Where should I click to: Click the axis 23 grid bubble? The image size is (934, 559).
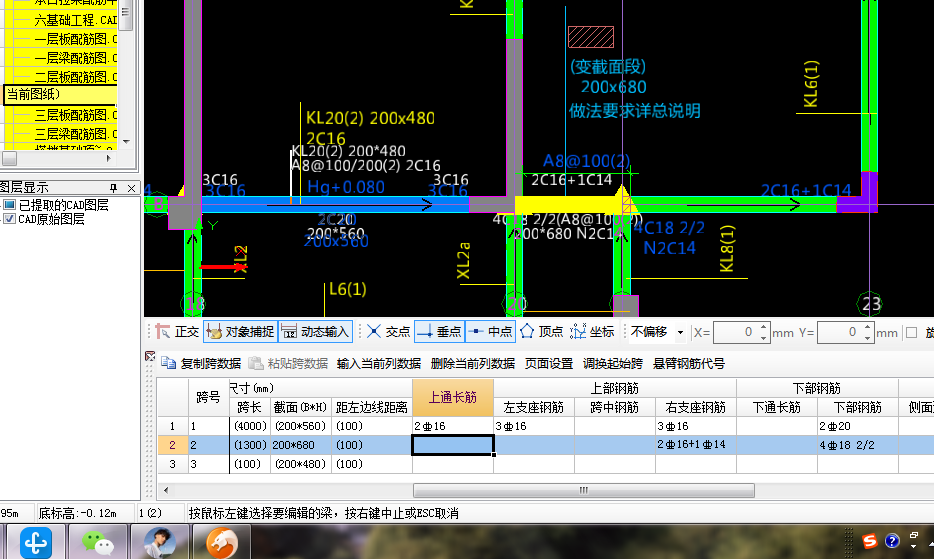pyautogui.click(x=870, y=304)
